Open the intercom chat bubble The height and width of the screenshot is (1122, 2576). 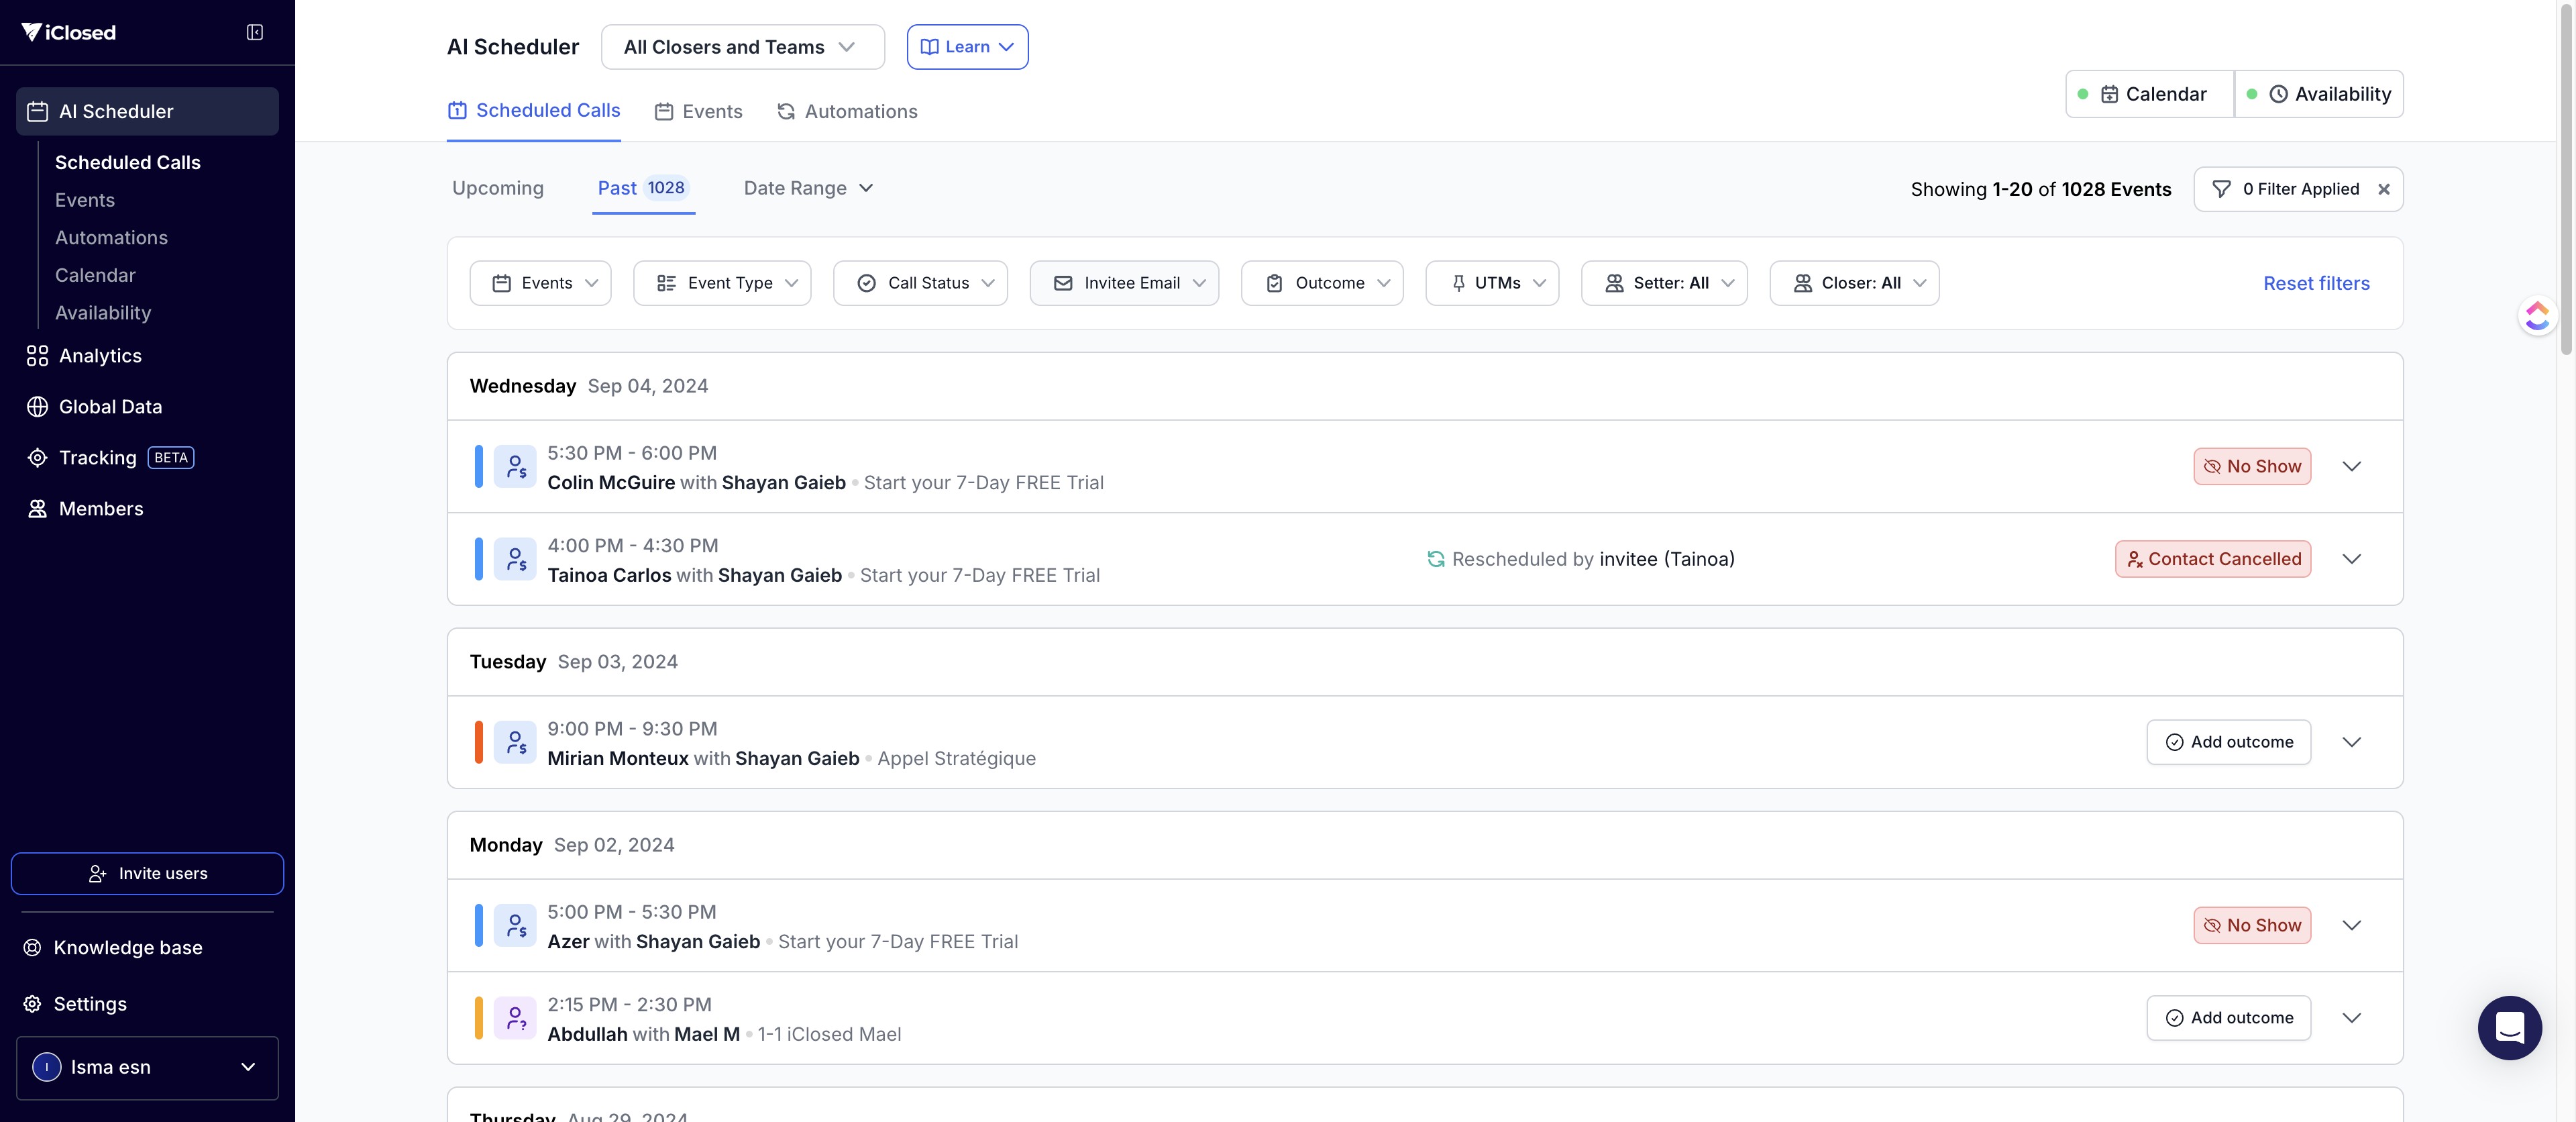pyautogui.click(x=2509, y=1027)
